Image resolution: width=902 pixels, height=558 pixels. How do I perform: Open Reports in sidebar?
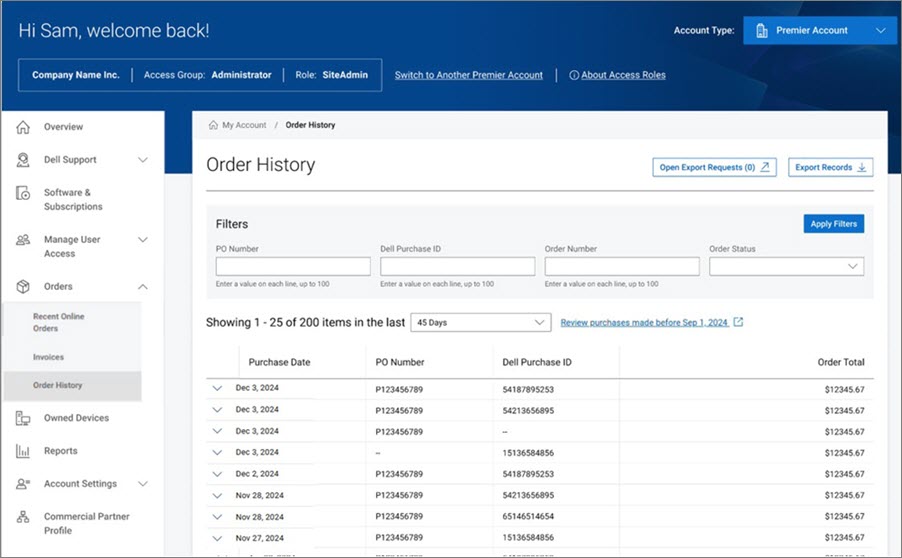pos(60,451)
